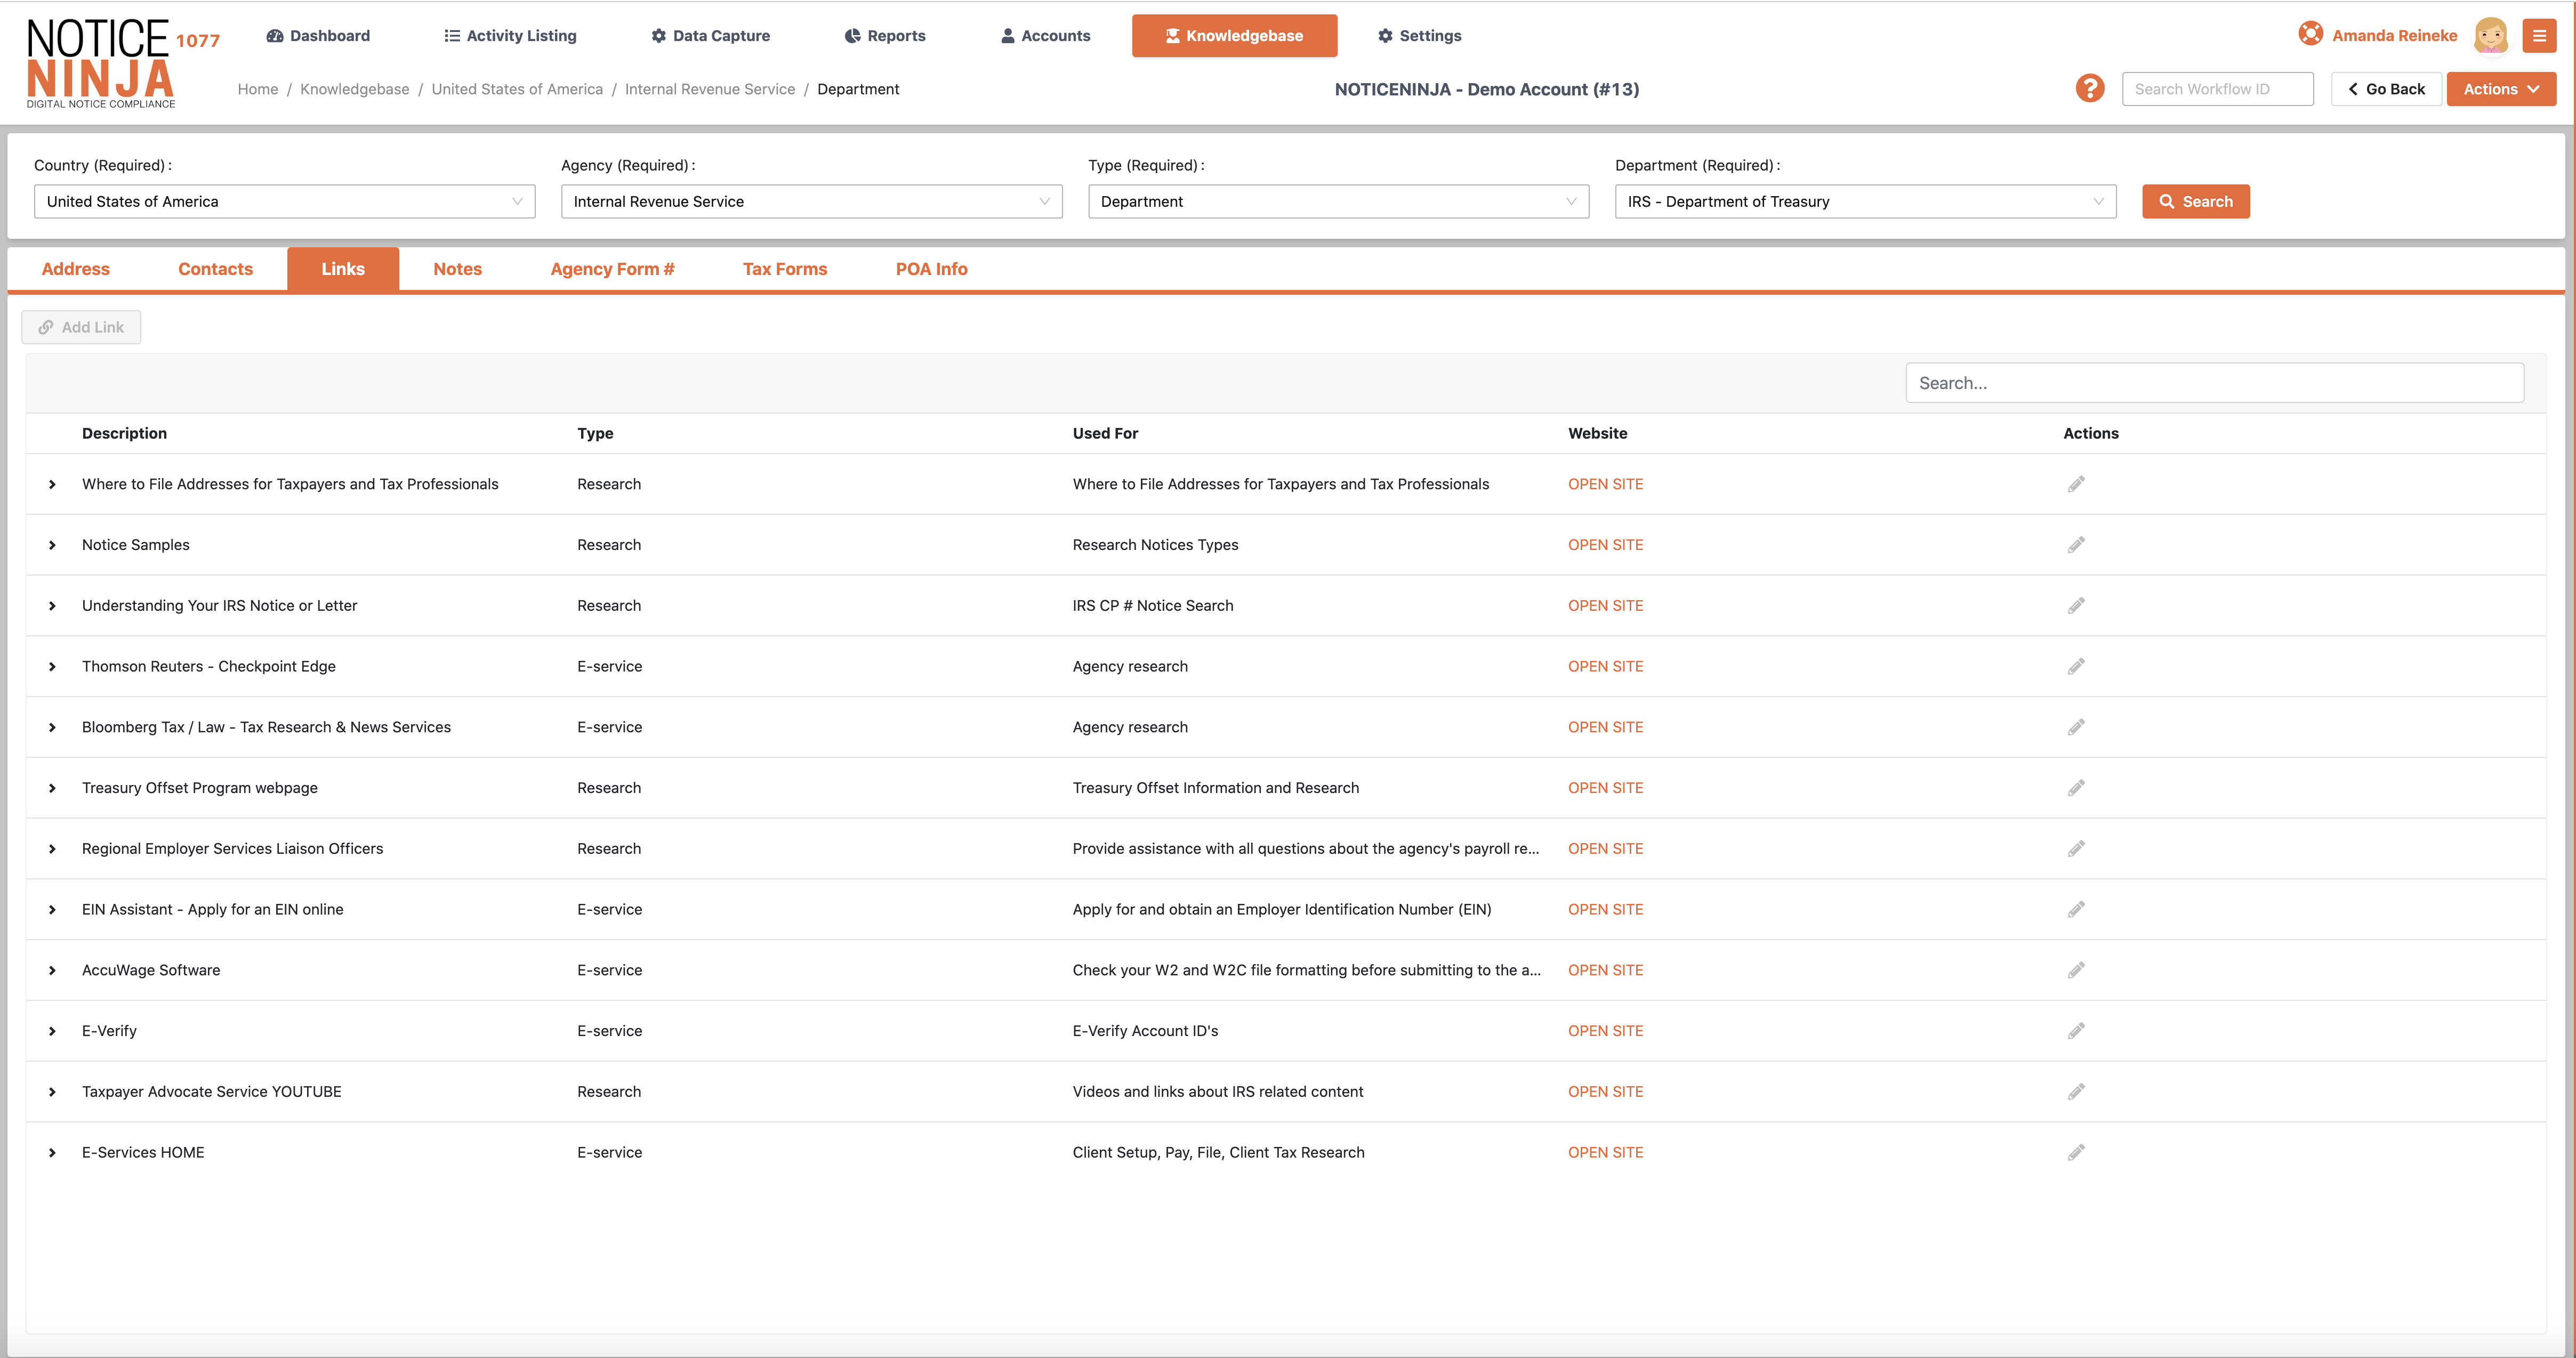
Task: Open the Agency dropdown
Action: coord(811,201)
